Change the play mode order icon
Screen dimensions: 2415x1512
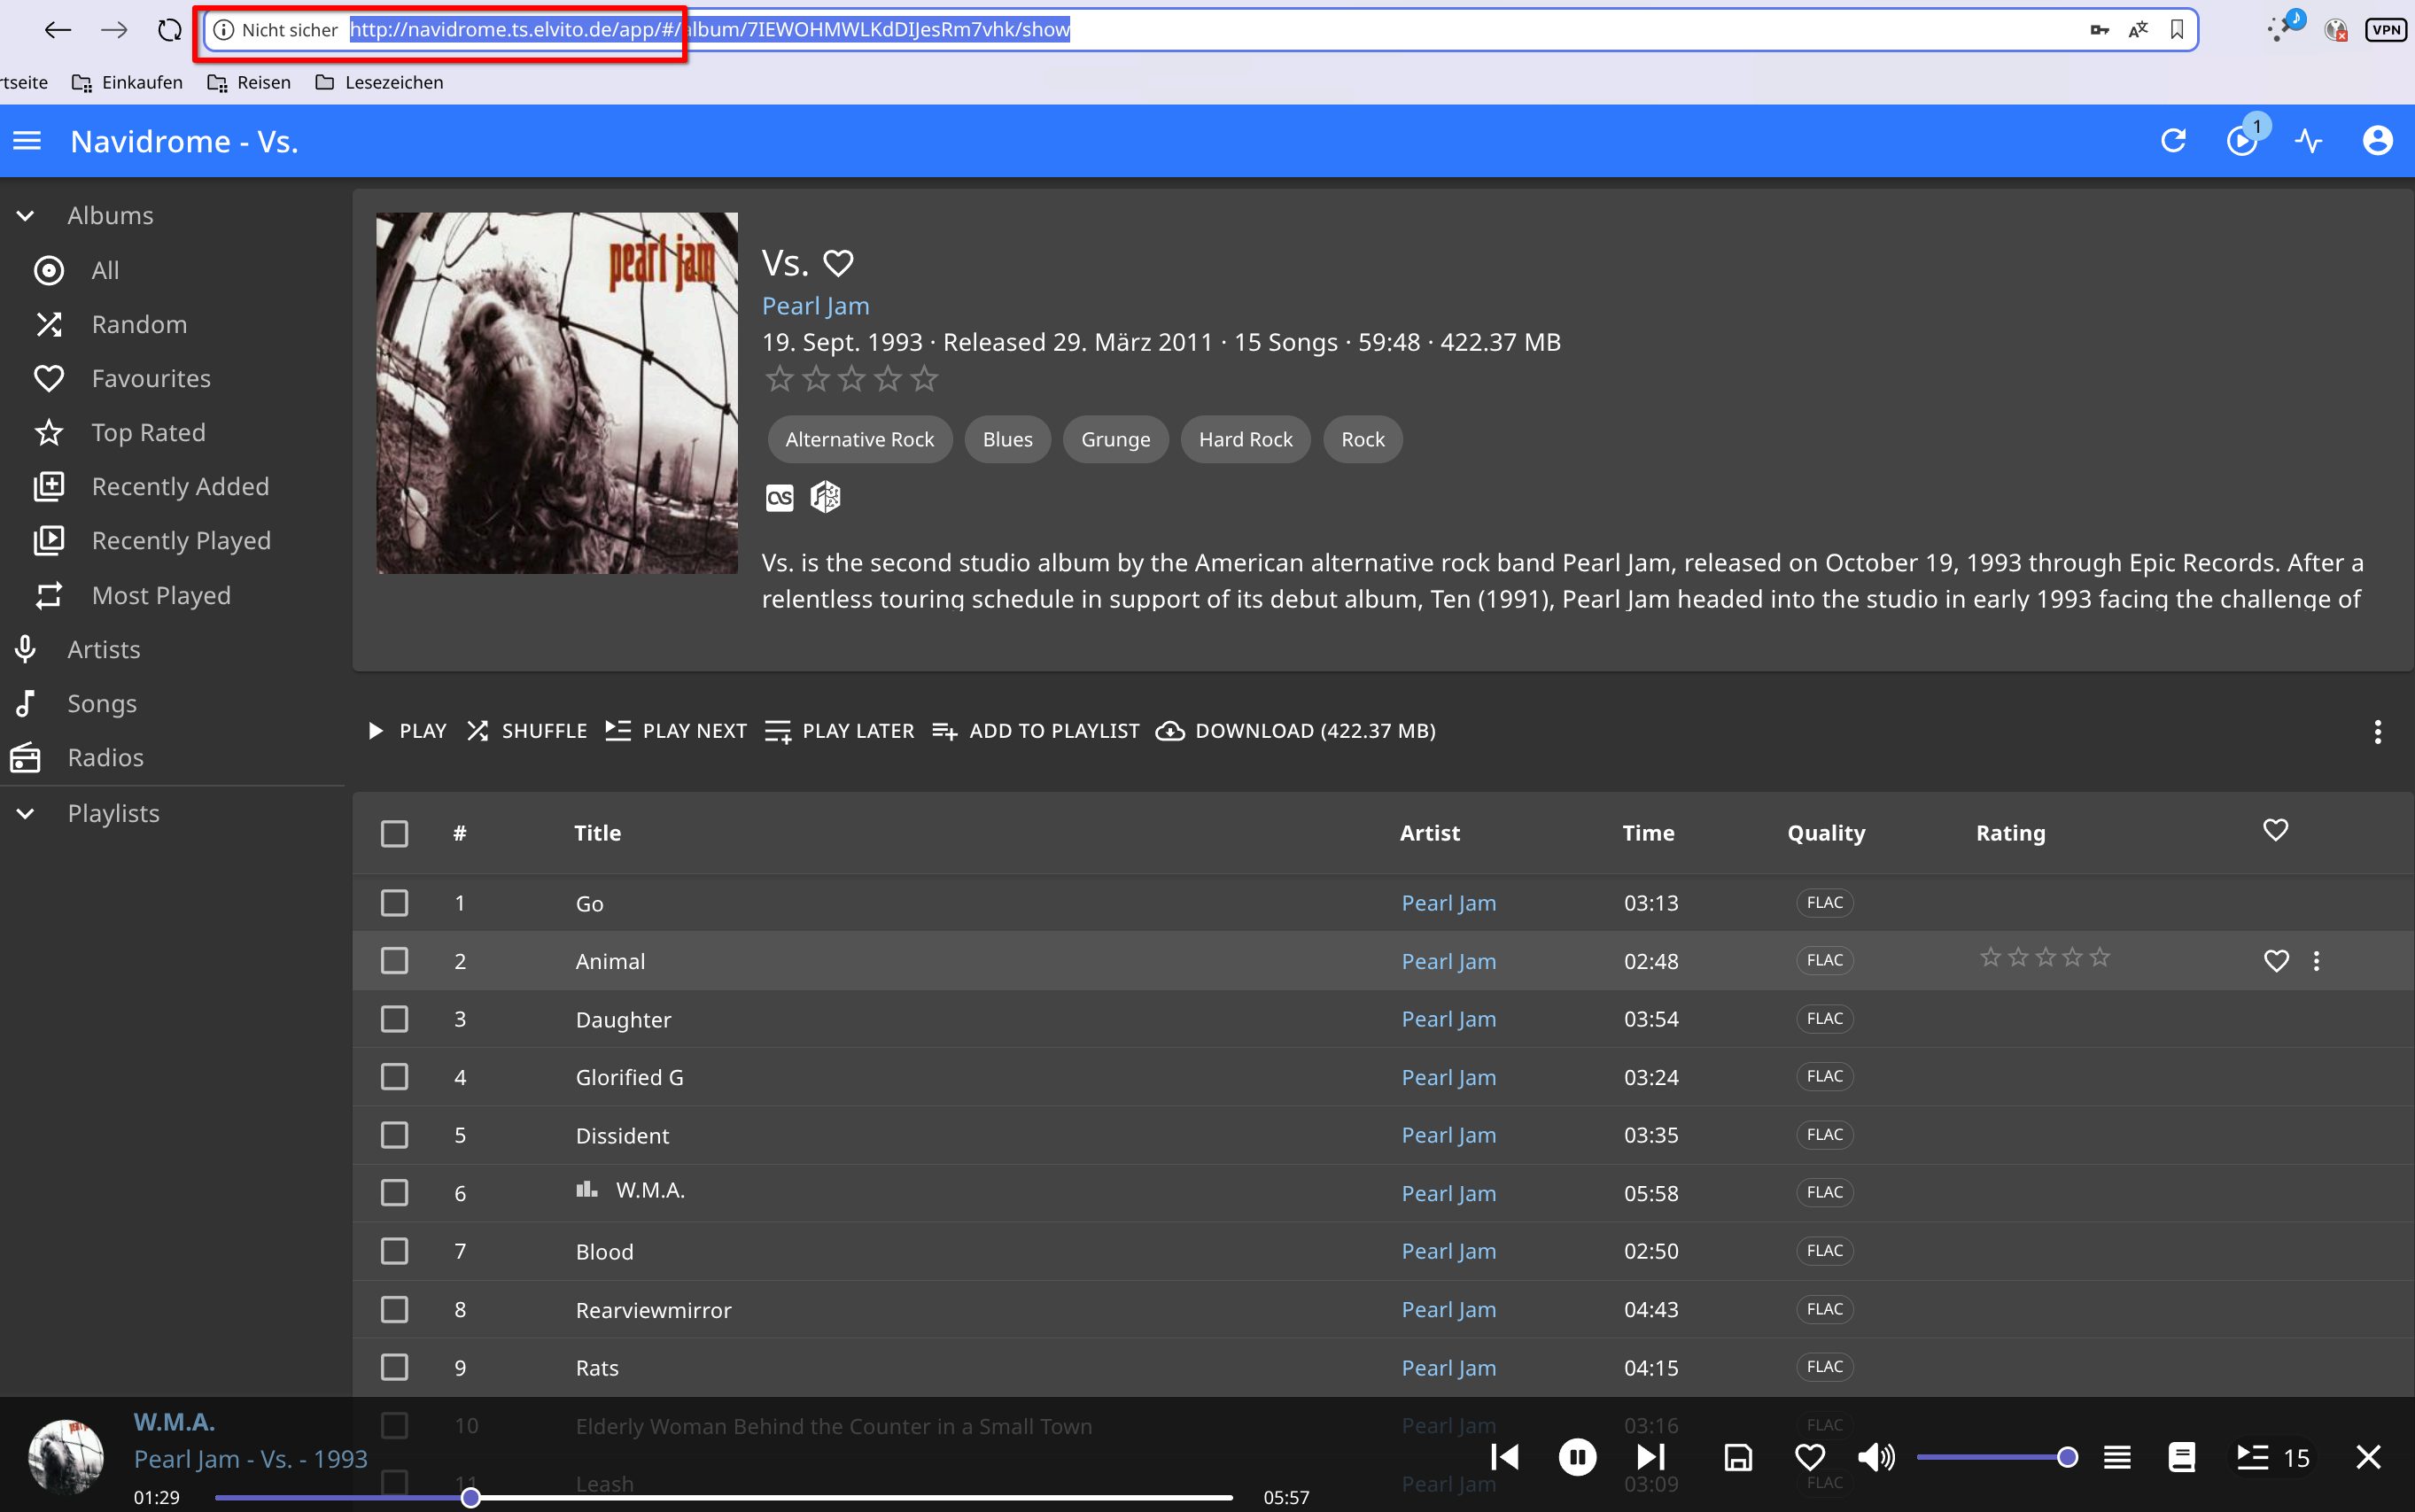2117,1457
